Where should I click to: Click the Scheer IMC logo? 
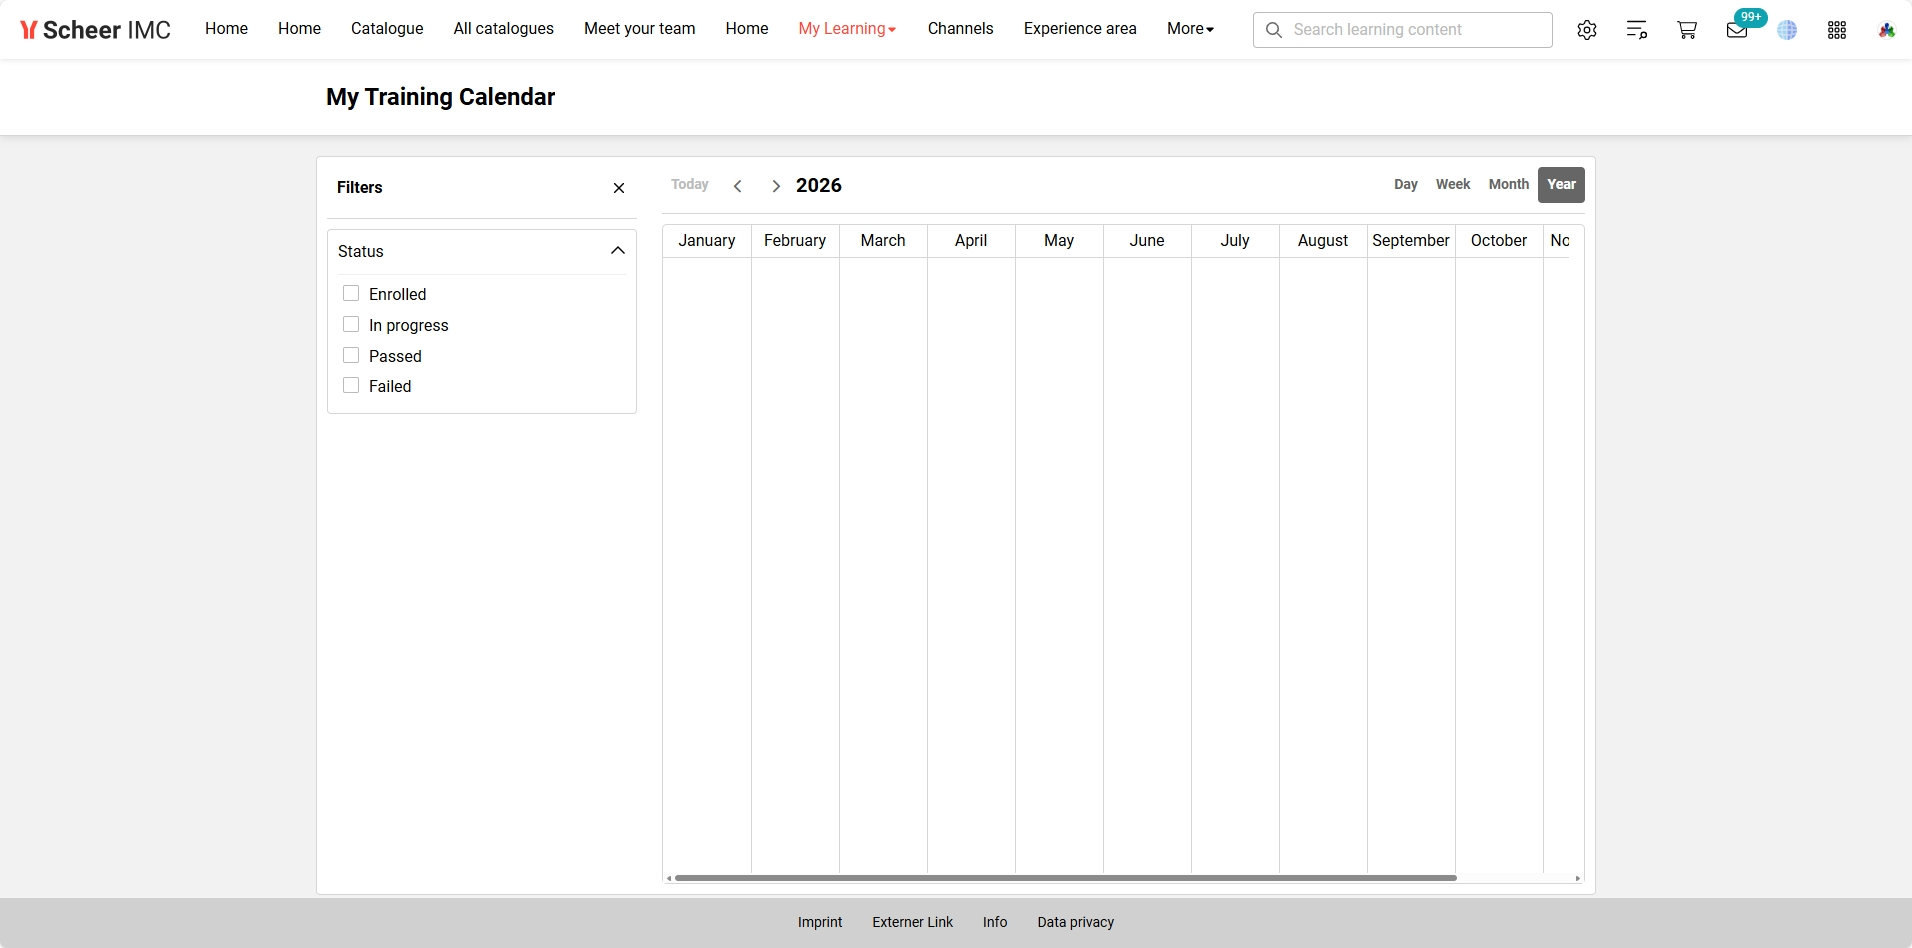tap(96, 30)
